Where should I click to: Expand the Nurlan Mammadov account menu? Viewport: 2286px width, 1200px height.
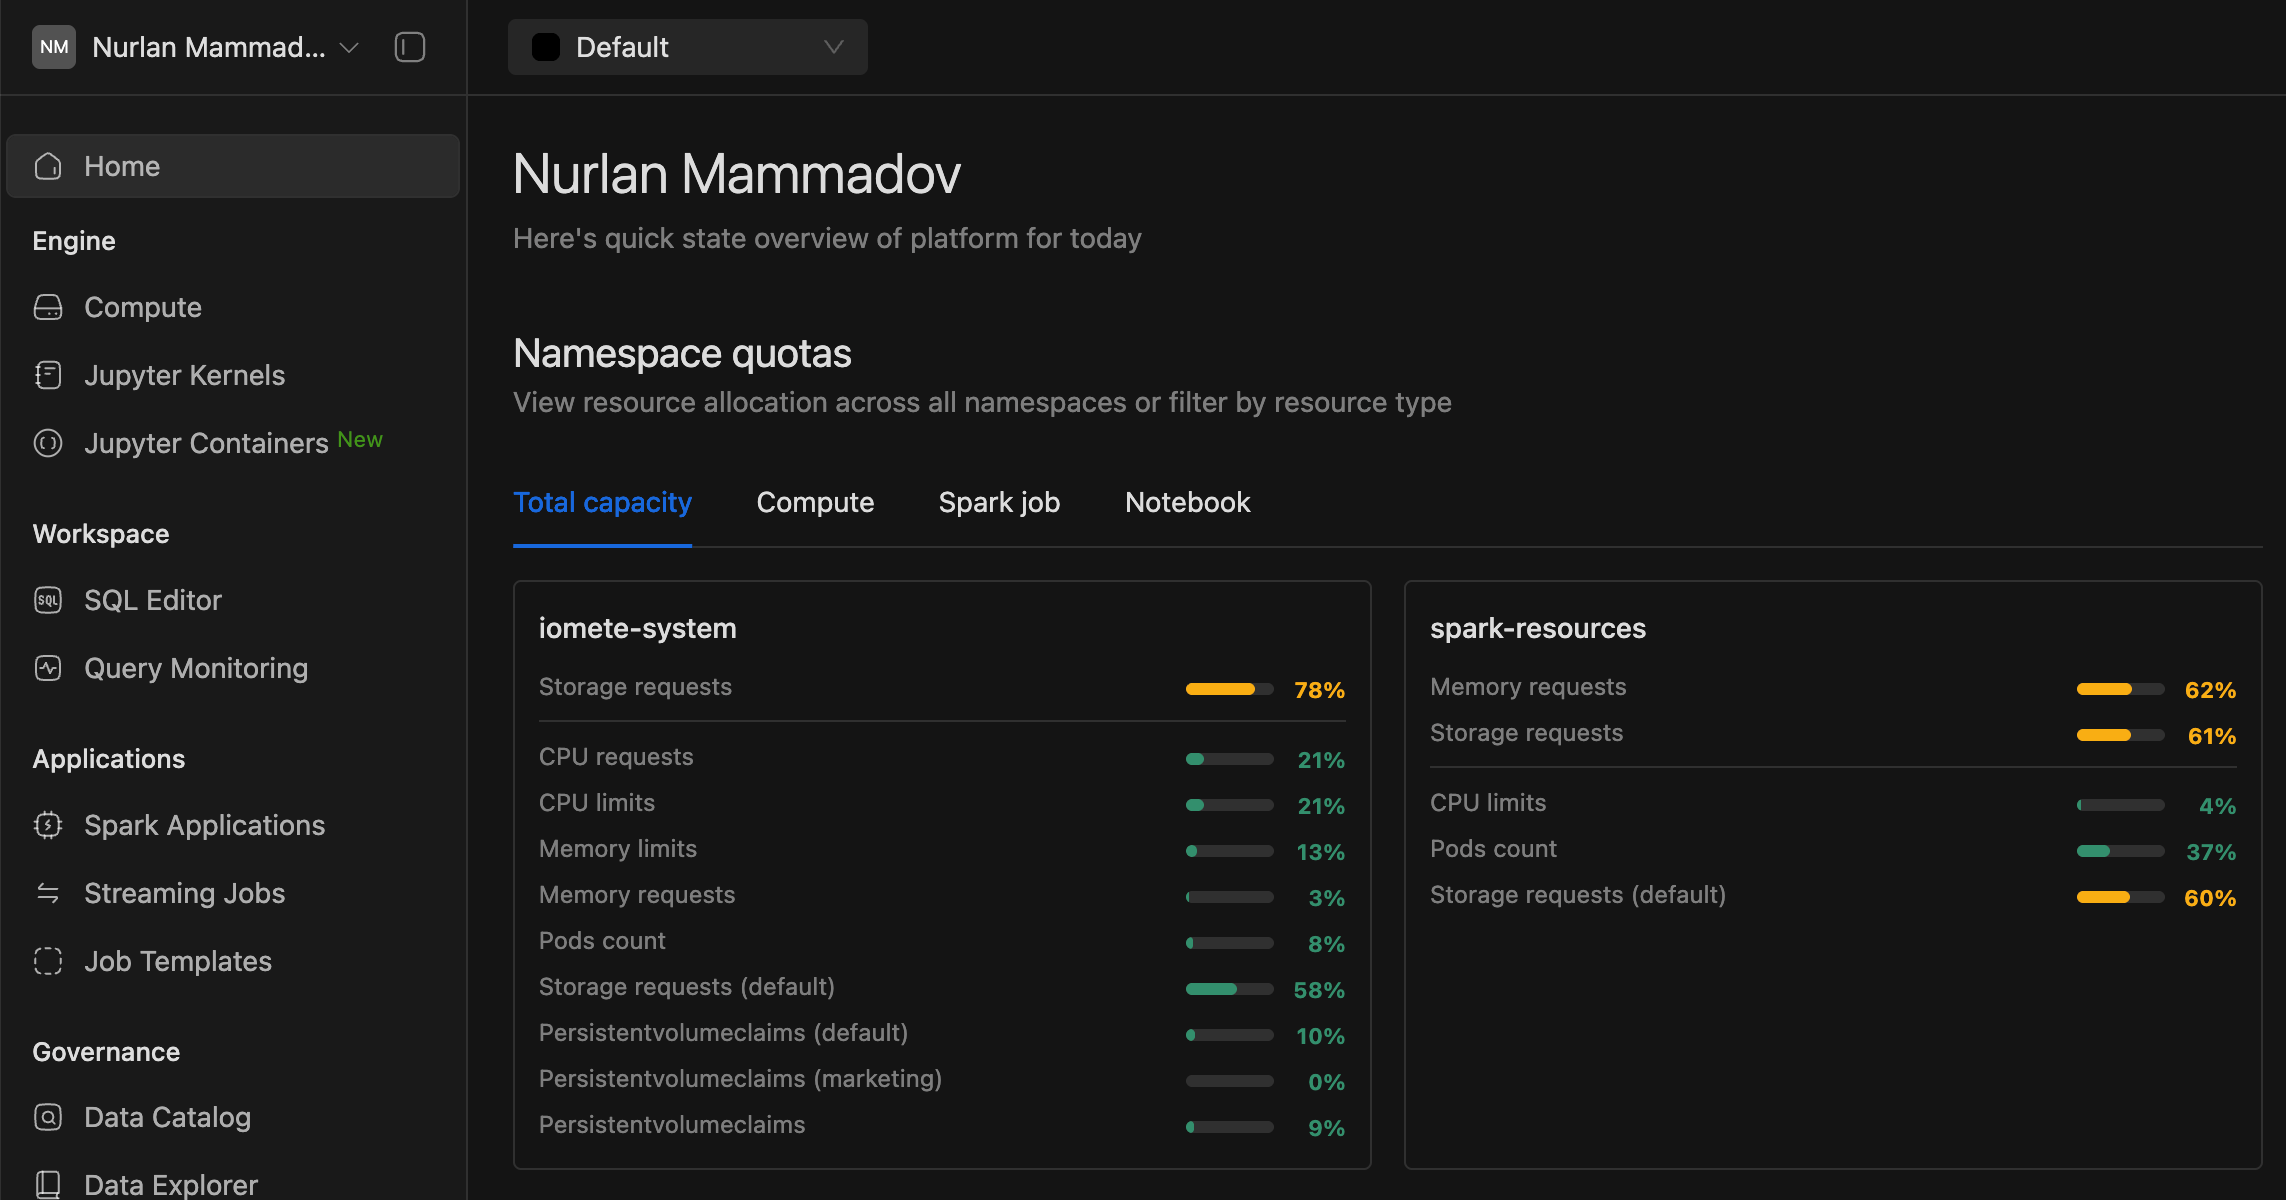pos(347,46)
